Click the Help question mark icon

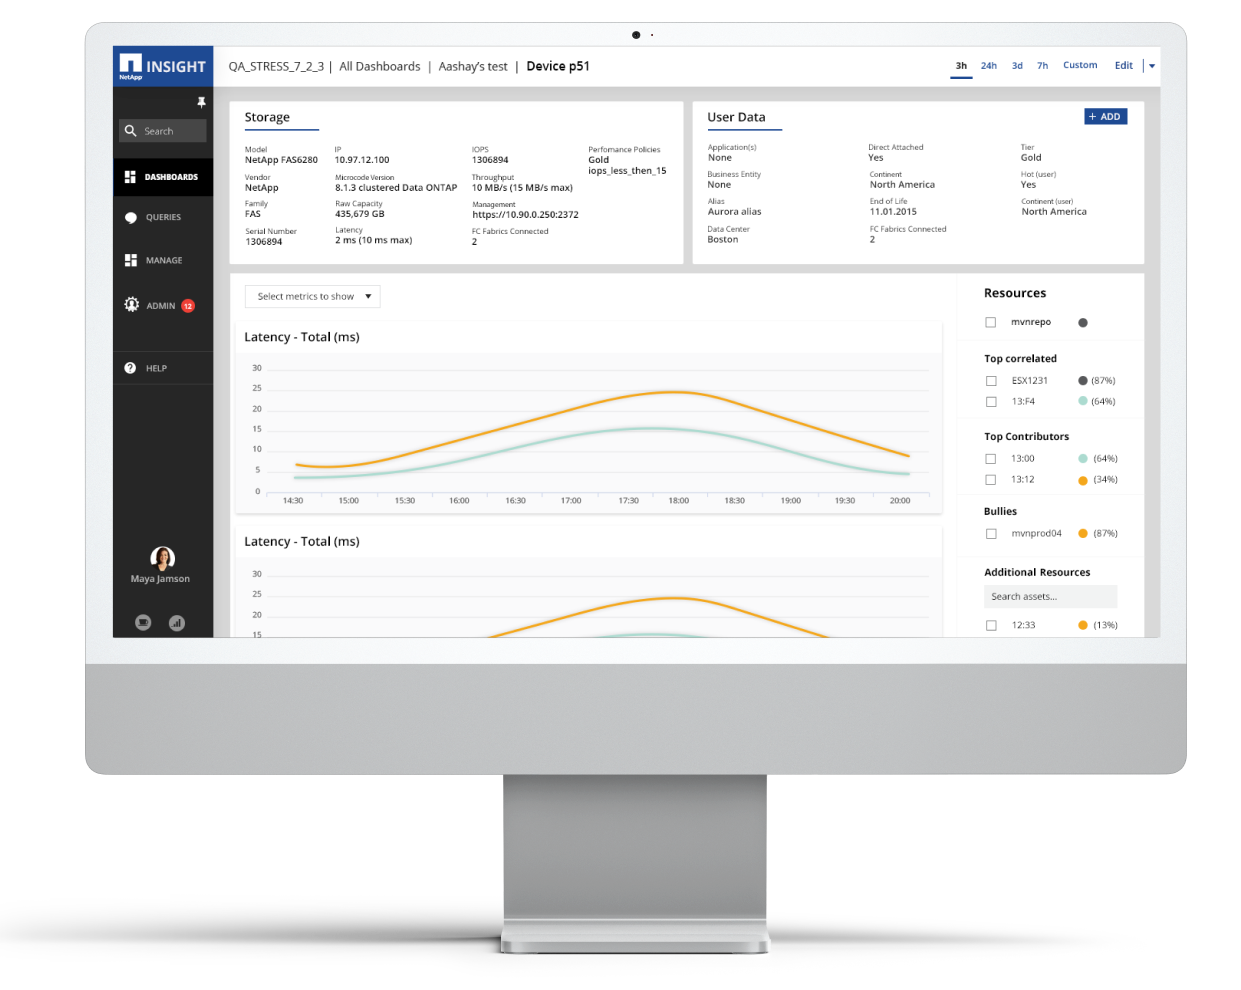[x=130, y=368]
